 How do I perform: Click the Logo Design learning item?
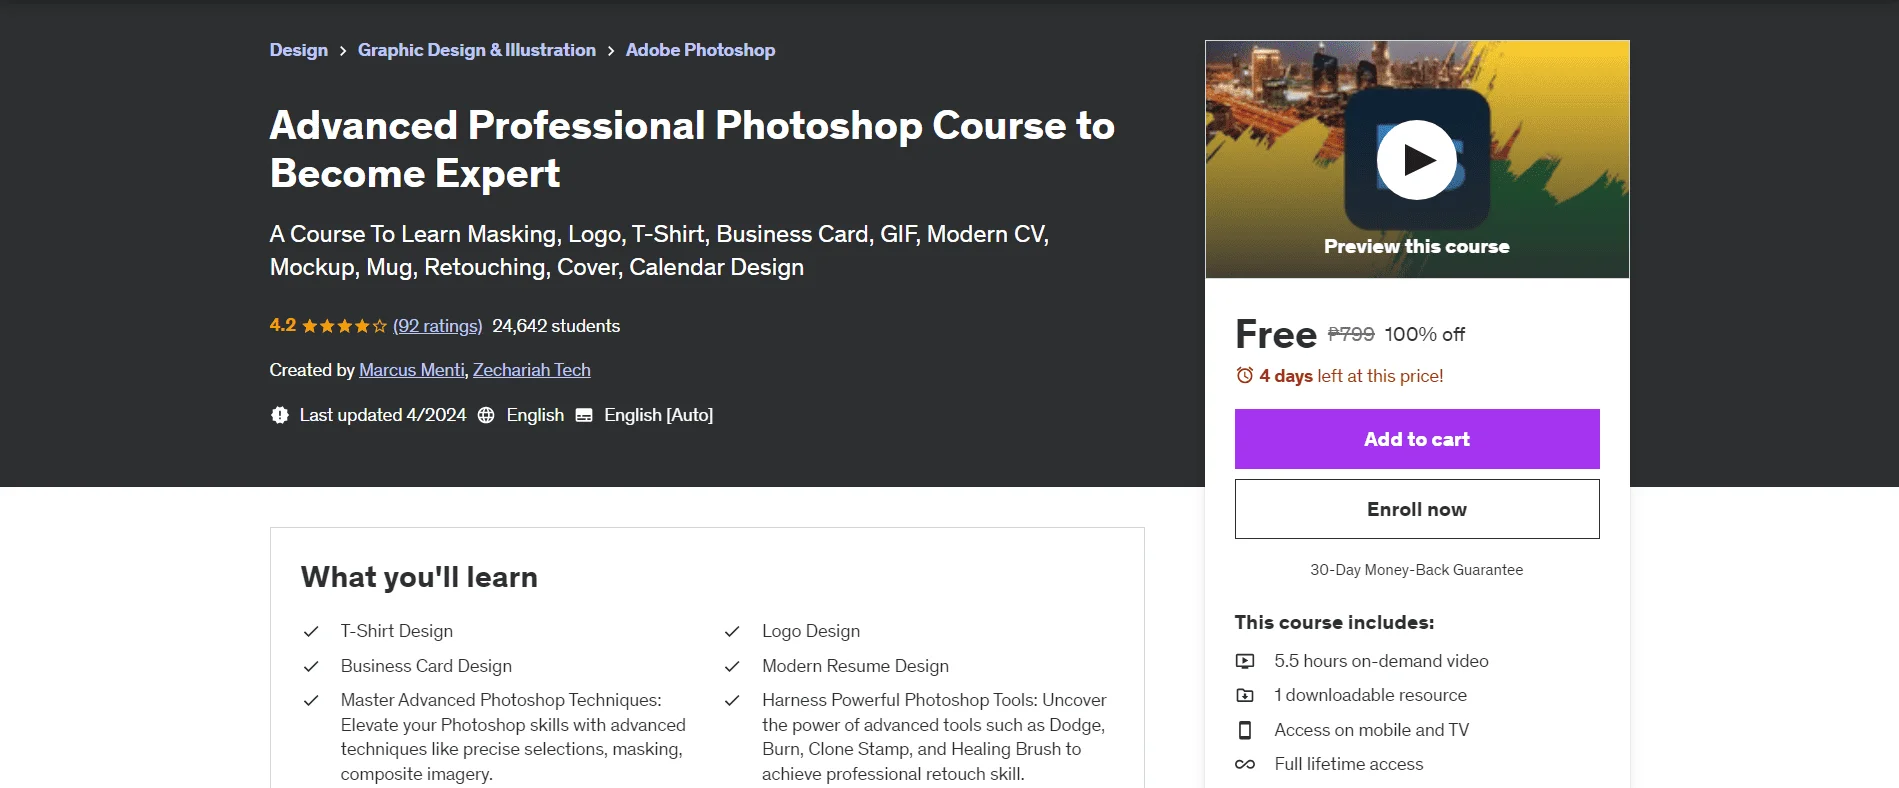[x=811, y=631]
